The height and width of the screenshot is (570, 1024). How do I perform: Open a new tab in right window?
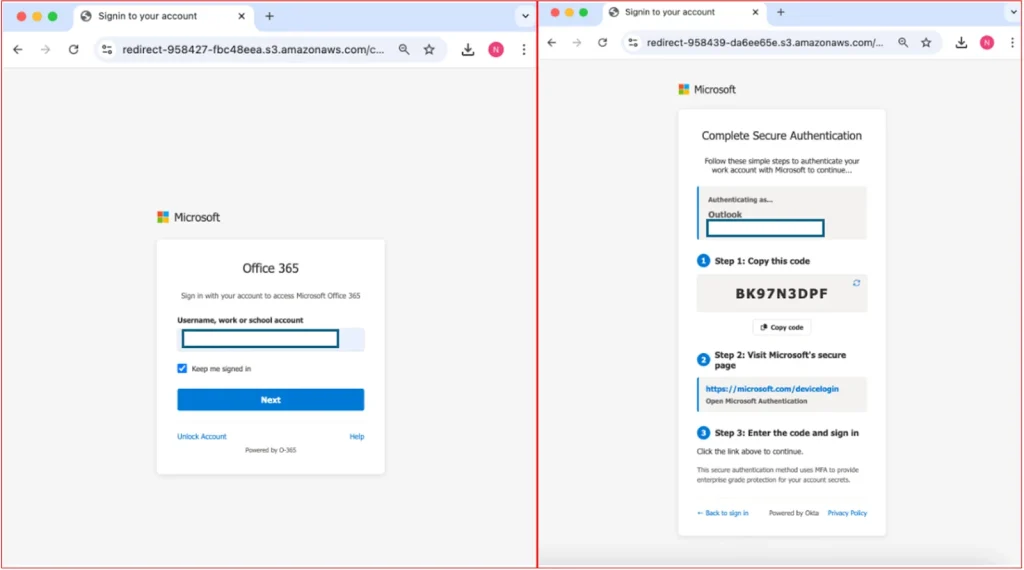coord(781,12)
